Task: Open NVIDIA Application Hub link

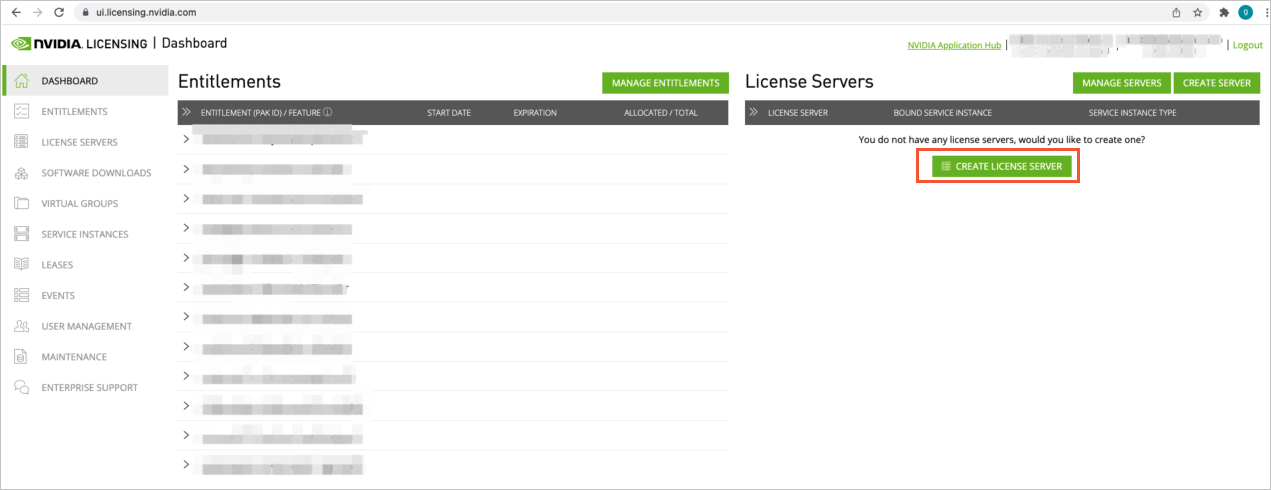Action: tap(954, 45)
